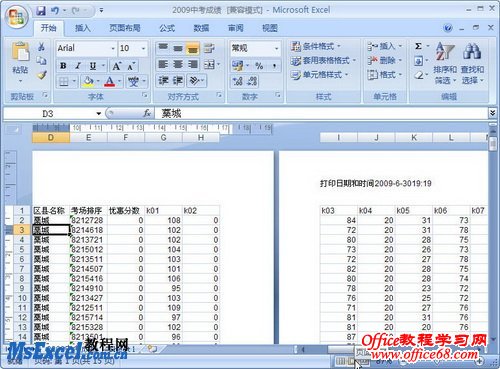Toggle bottom vertical alignment
Image resolution: width=500 pixels, height=369 pixels.
tap(193, 48)
